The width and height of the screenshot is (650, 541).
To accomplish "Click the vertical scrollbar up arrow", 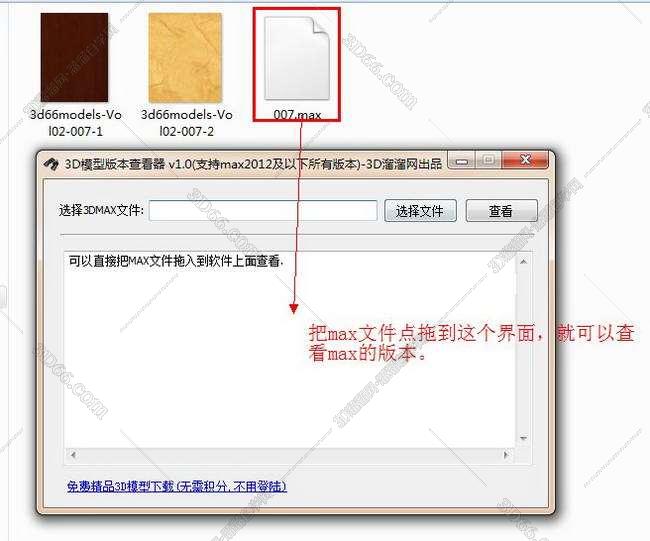I will coord(522,262).
